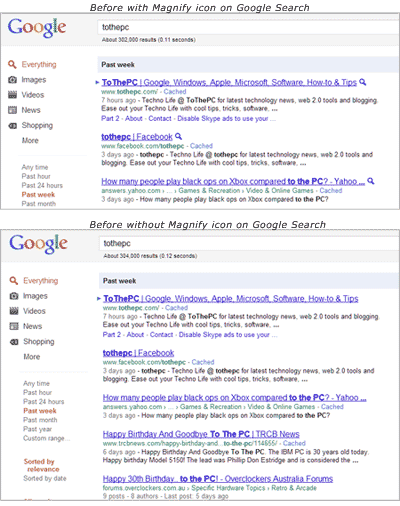Open Cached link of Yahoo answers result, top screenshot
Screen dimensions: 400x506
click(331, 191)
